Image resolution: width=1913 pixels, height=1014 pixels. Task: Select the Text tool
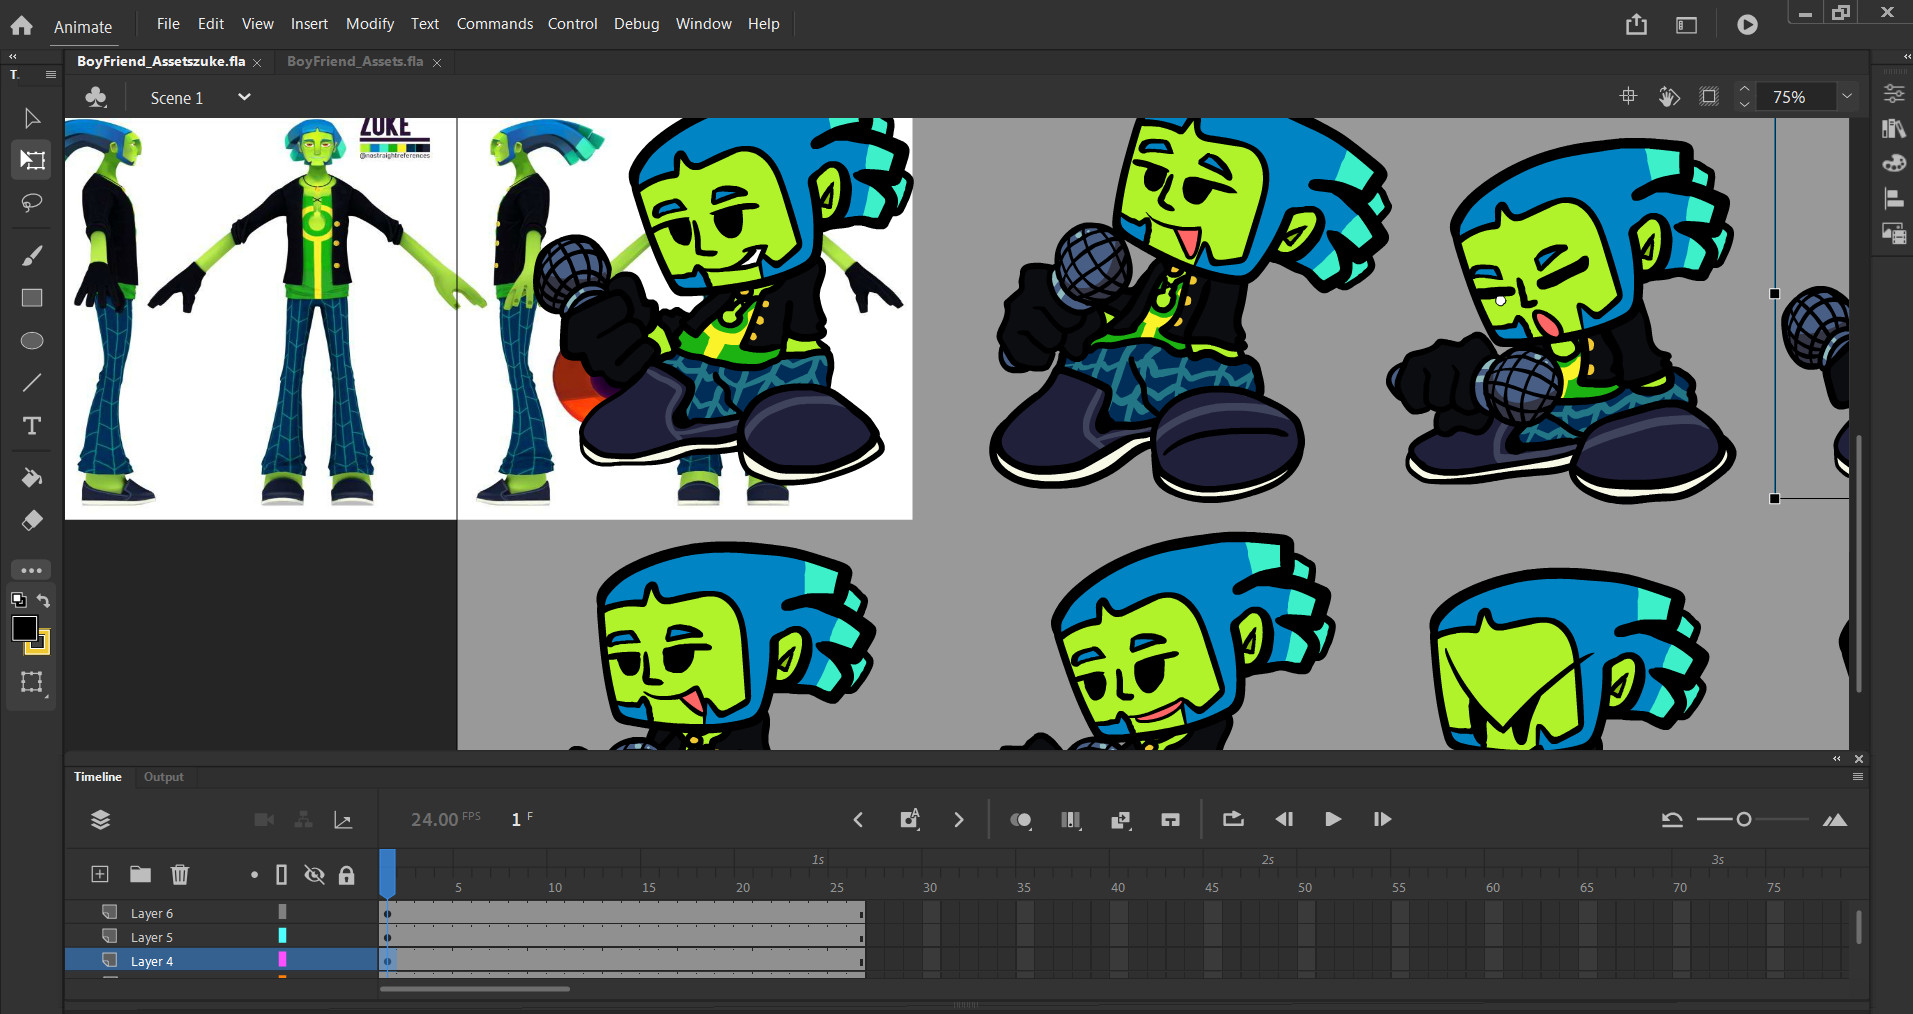(32, 426)
